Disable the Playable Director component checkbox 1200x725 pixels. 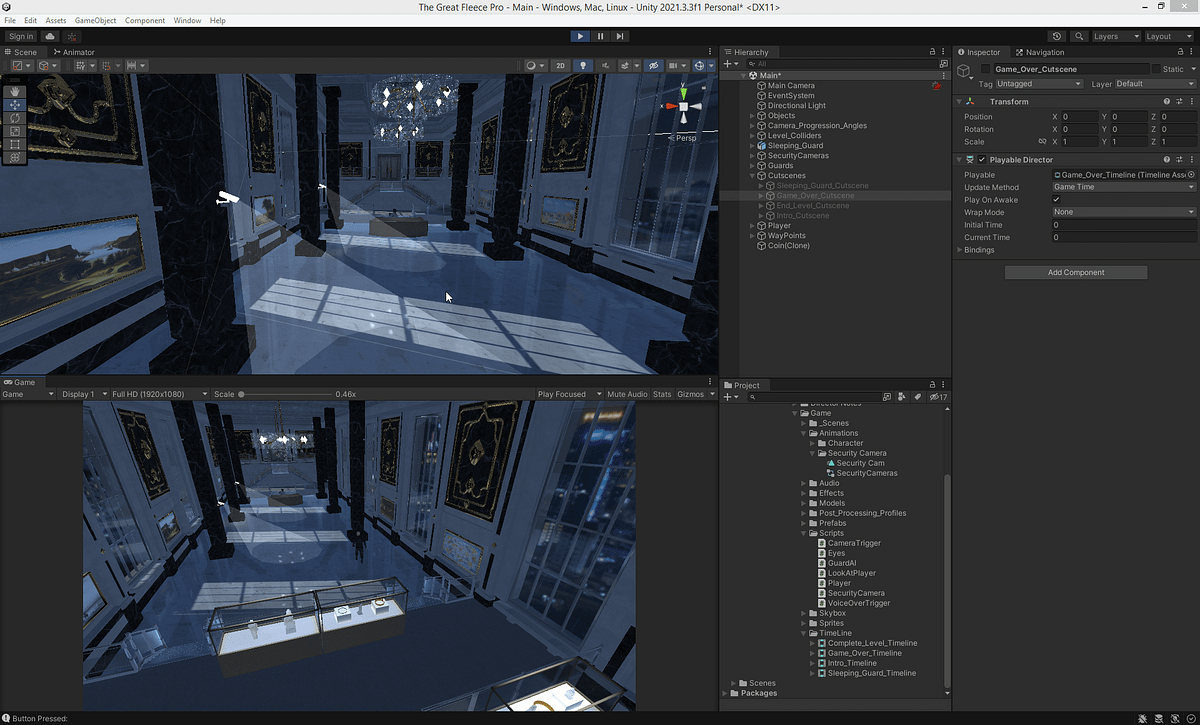[x=981, y=159]
